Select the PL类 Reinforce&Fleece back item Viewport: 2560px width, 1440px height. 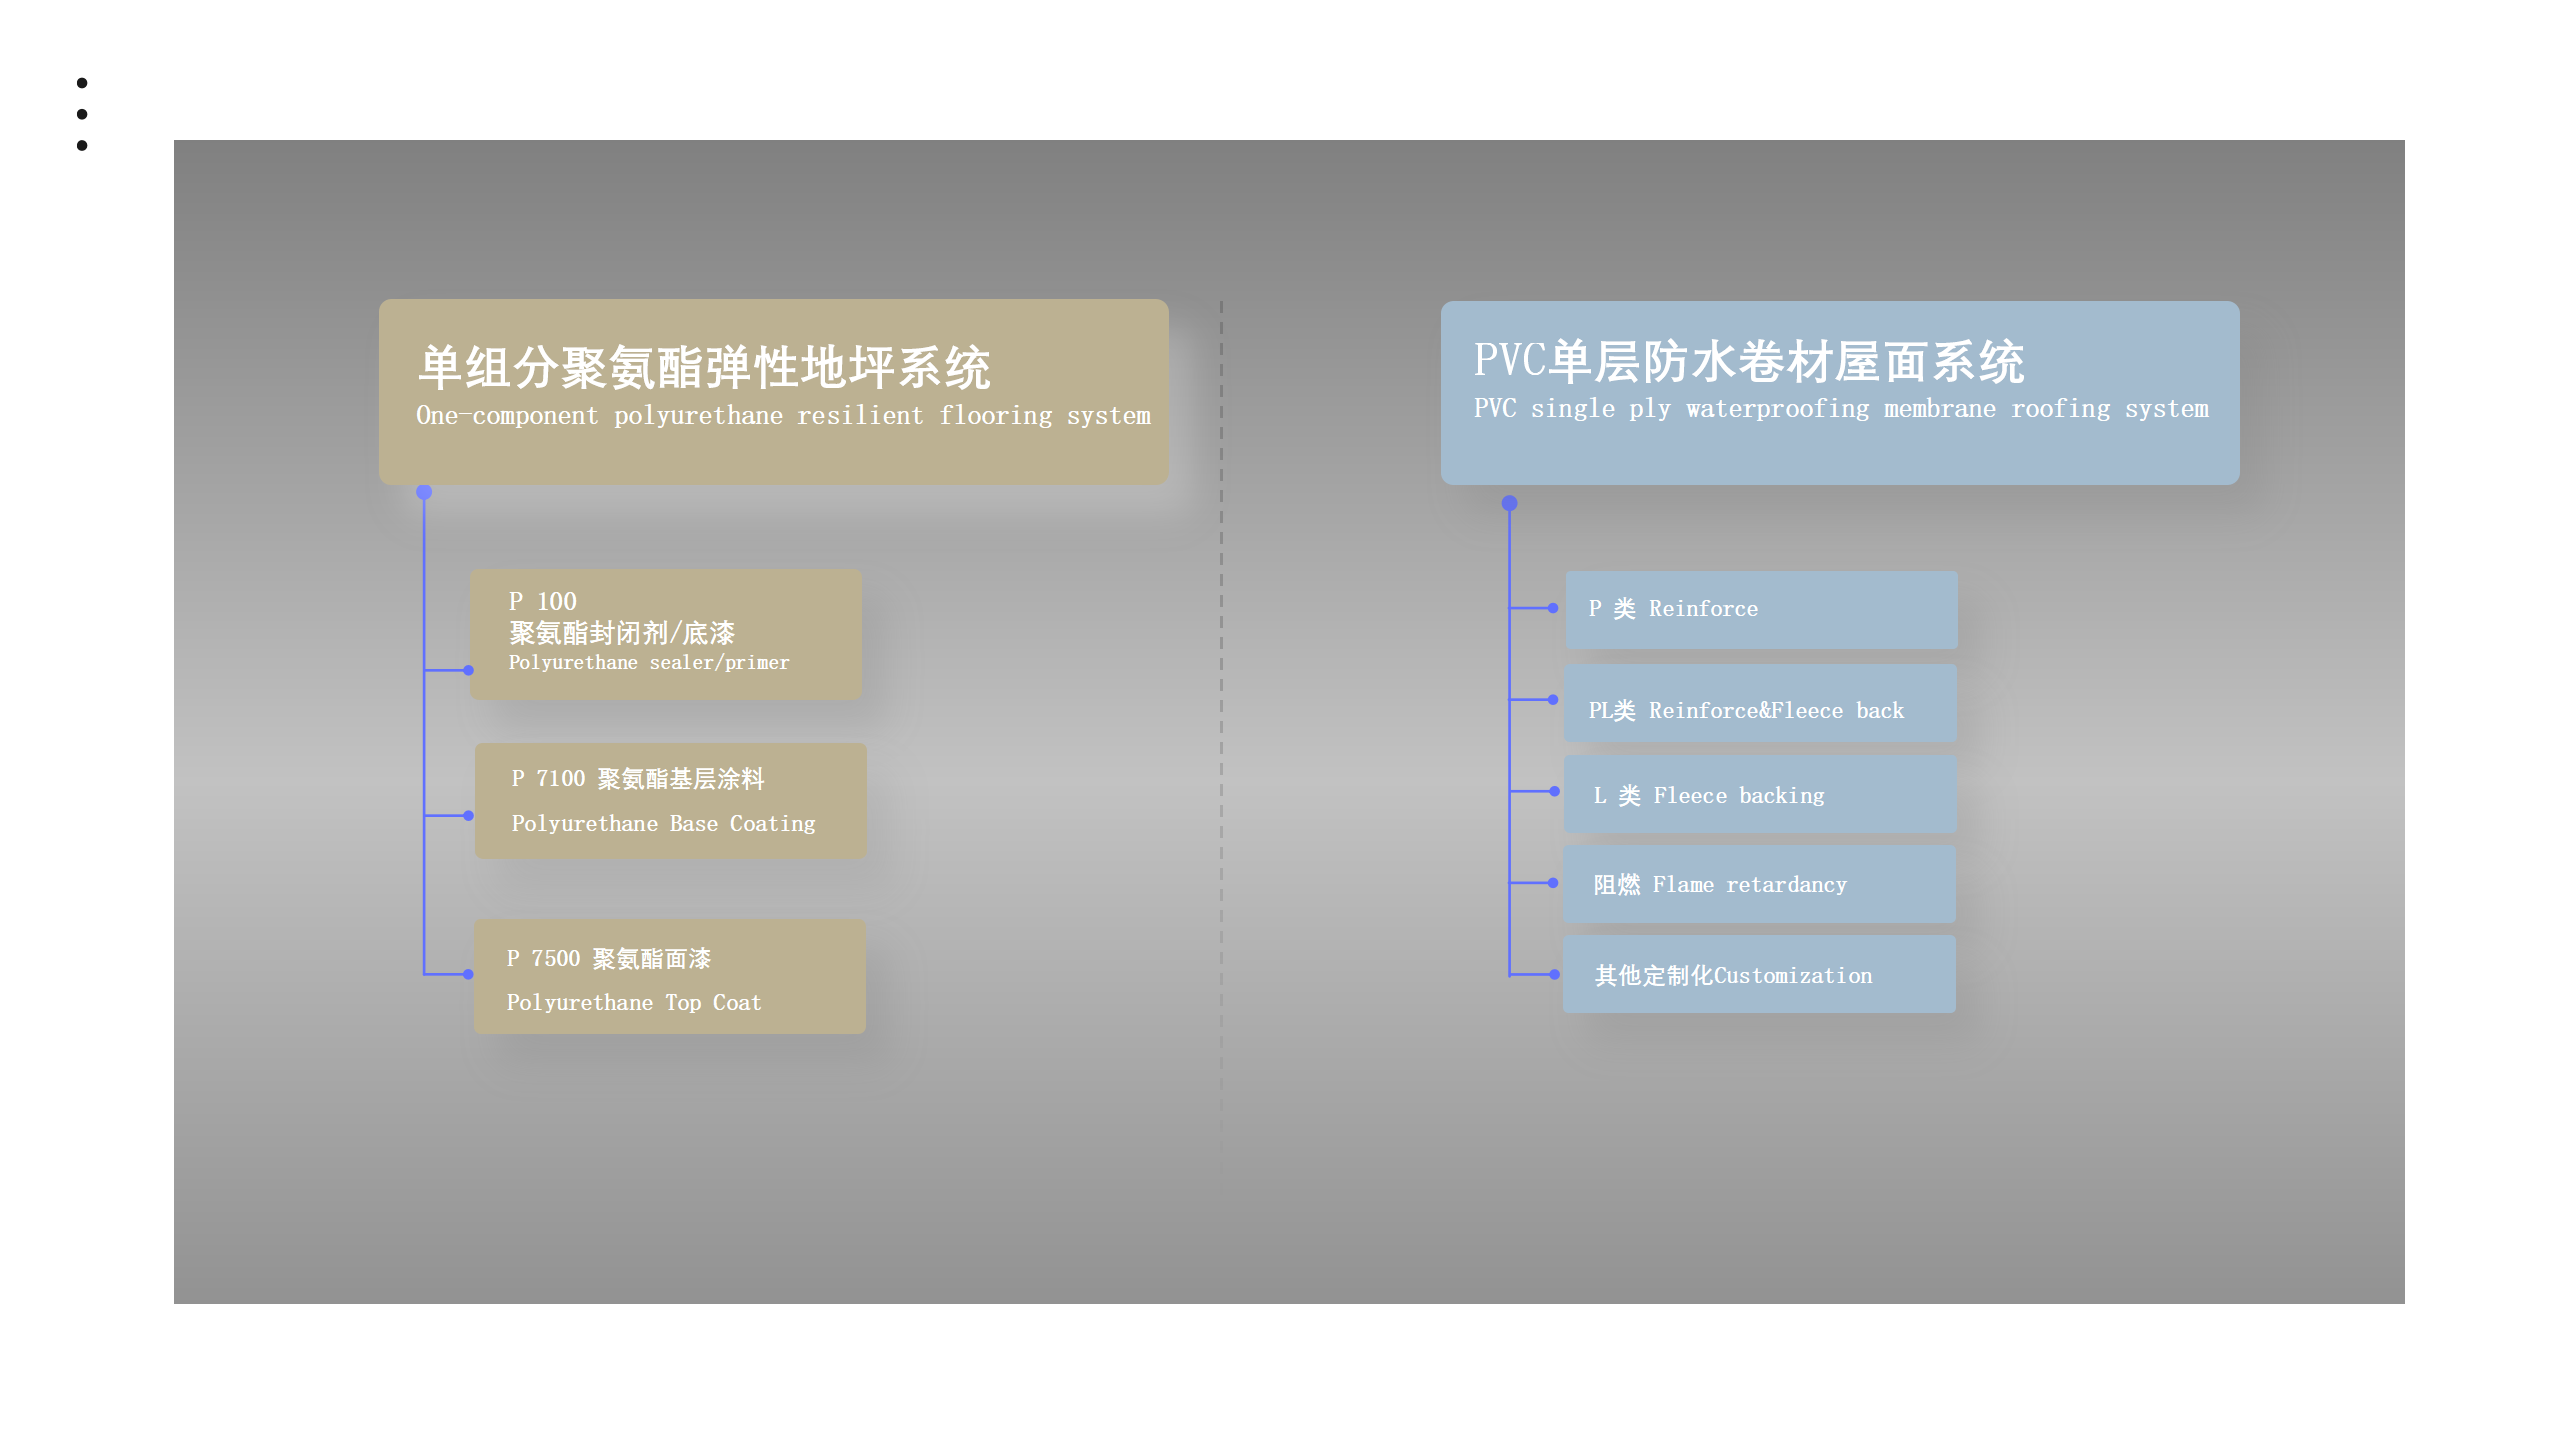tap(1759, 702)
